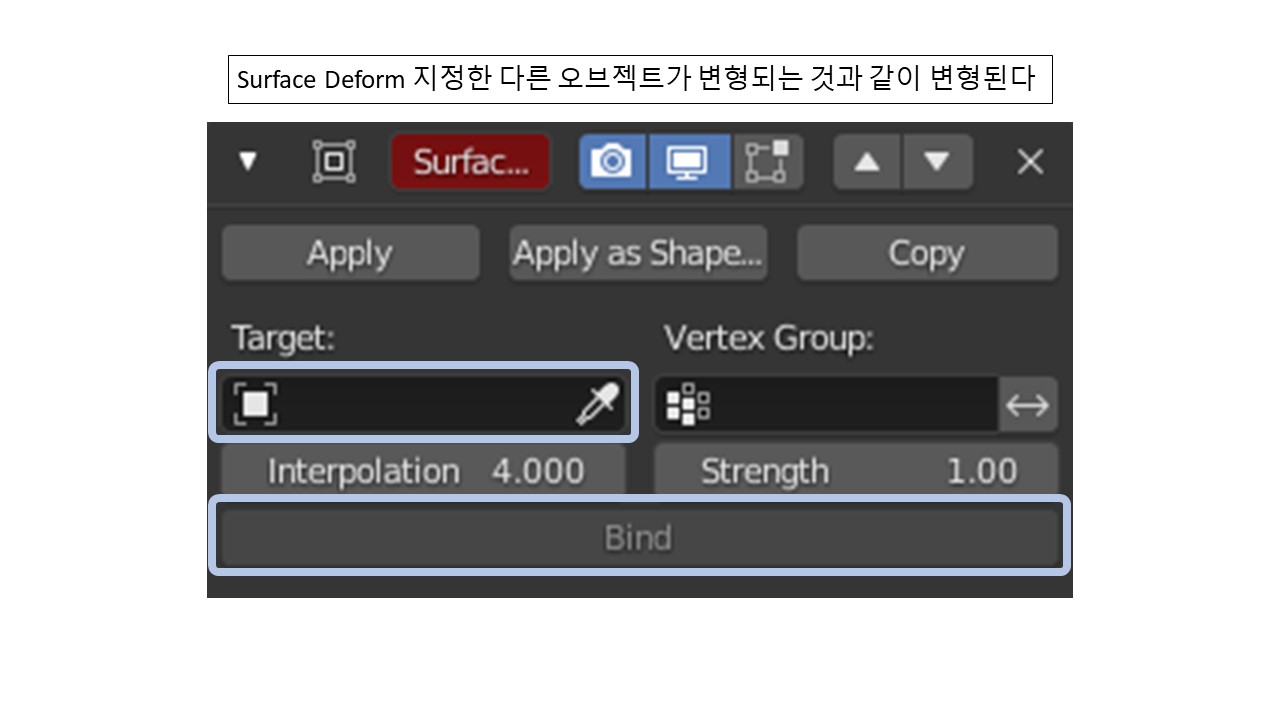Viewport: 1280px width, 720px height.
Task: Select the eyedropper to pick a target object
Action: (x=598, y=402)
